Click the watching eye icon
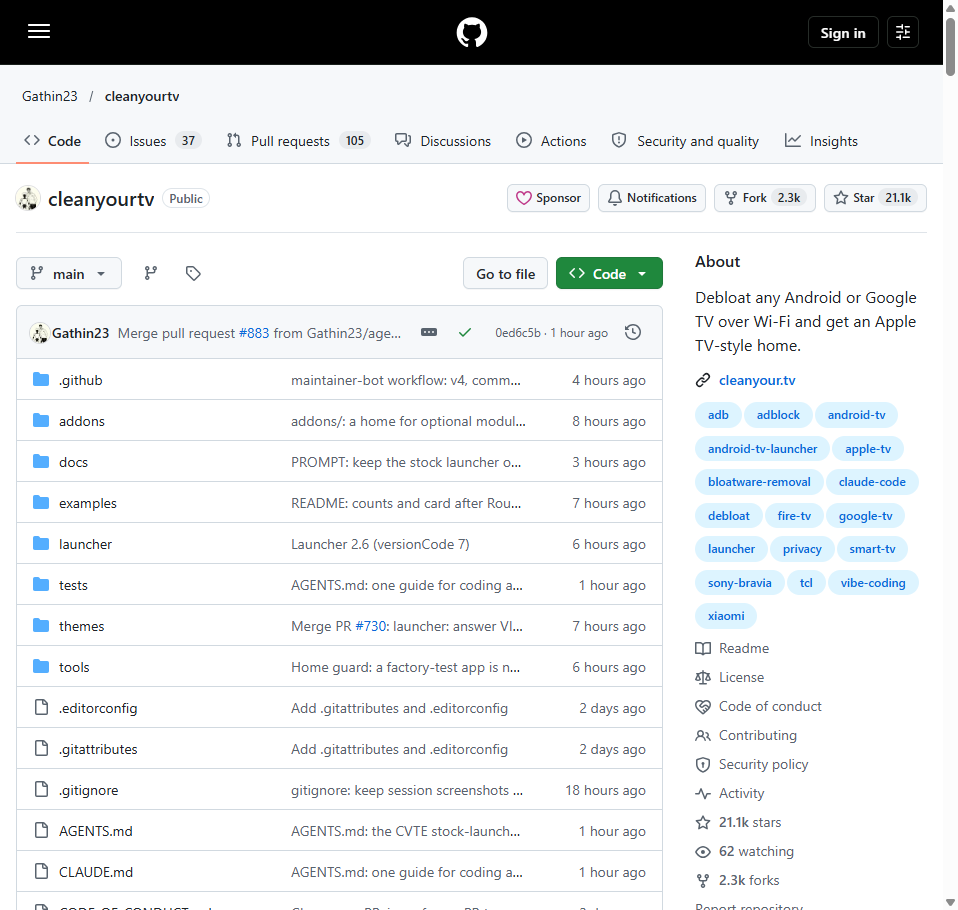The image size is (958, 910). pos(703,851)
